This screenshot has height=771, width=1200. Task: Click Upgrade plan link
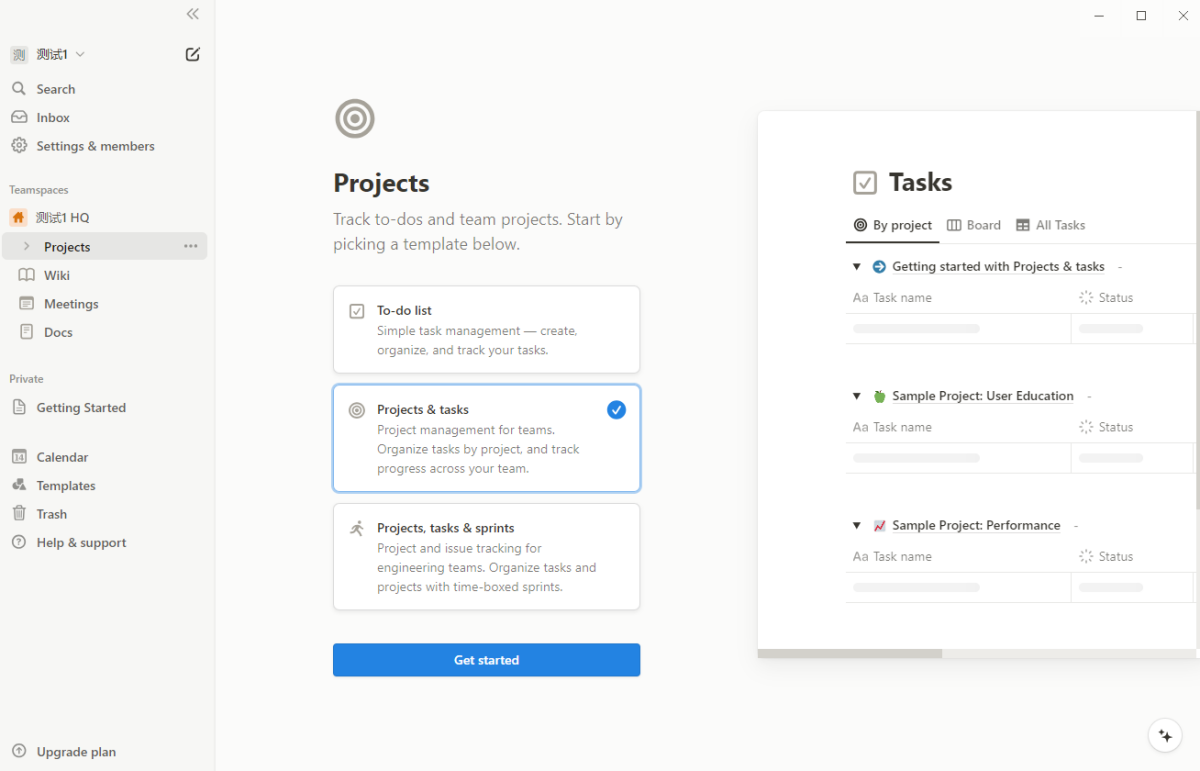coord(76,752)
